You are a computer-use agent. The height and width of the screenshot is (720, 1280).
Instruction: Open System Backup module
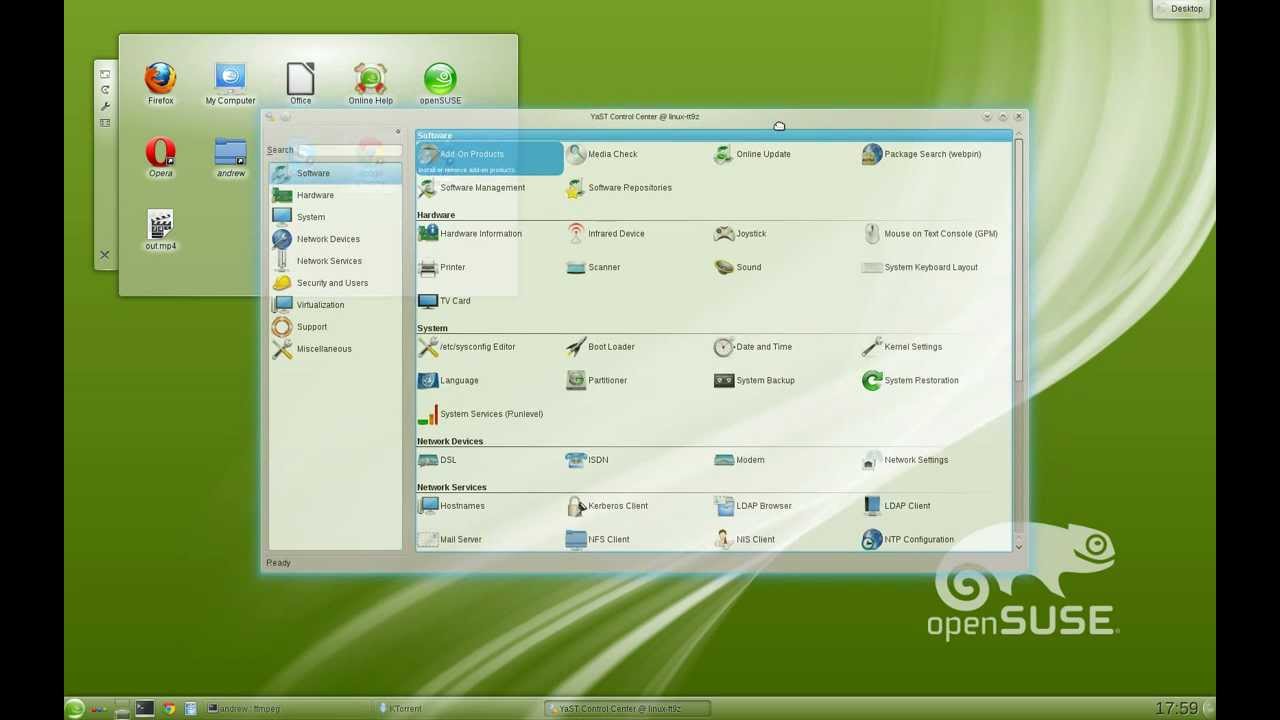(x=754, y=381)
